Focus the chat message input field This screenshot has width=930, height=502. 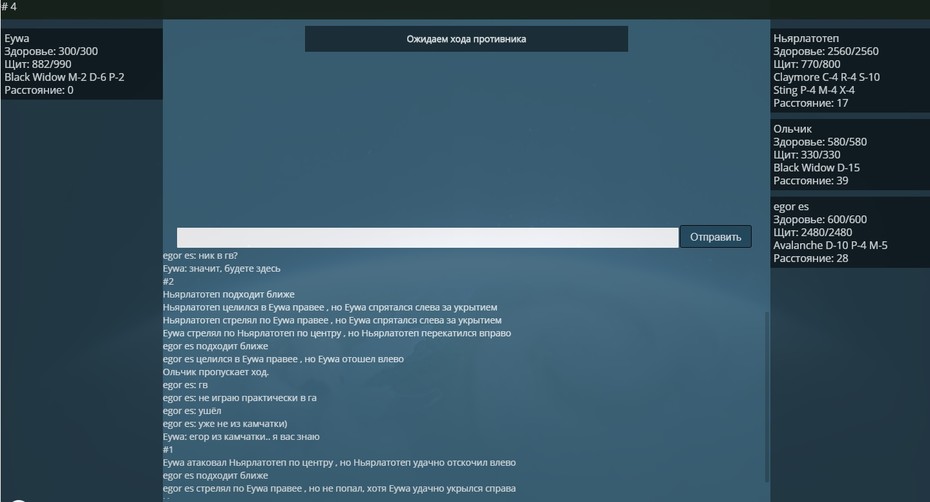[427, 237]
